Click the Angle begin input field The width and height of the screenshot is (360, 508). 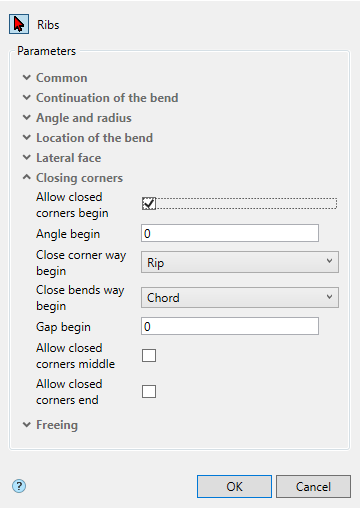point(230,233)
